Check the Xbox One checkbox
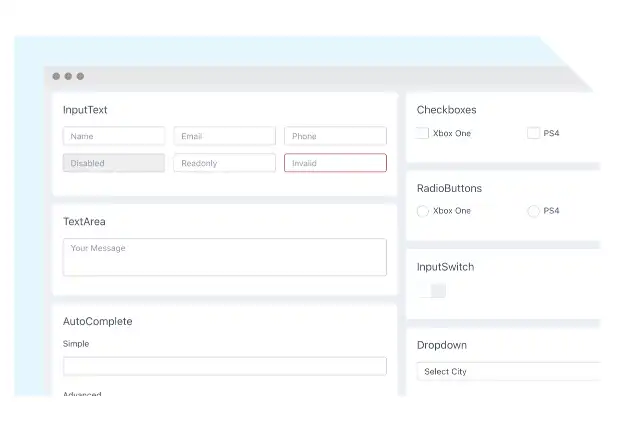619x443 pixels. click(x=422, y=133)
